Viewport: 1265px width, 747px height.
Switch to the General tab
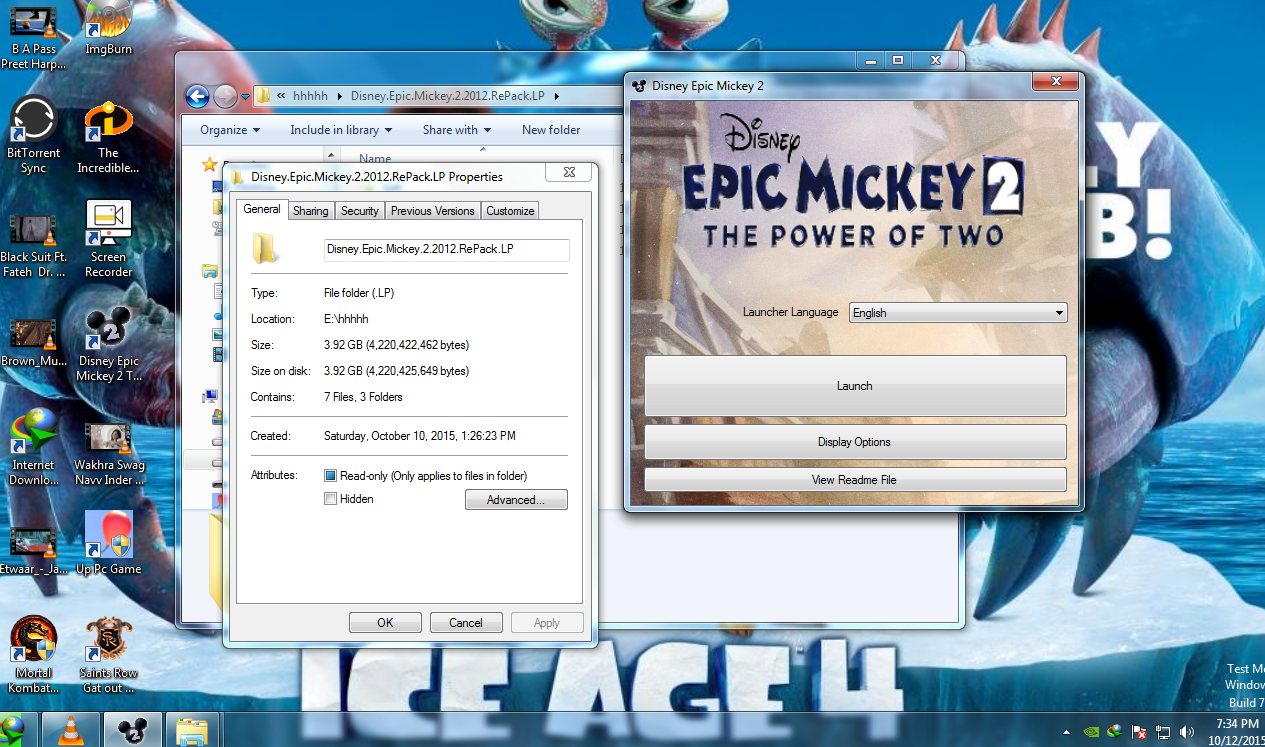(262, 209)
